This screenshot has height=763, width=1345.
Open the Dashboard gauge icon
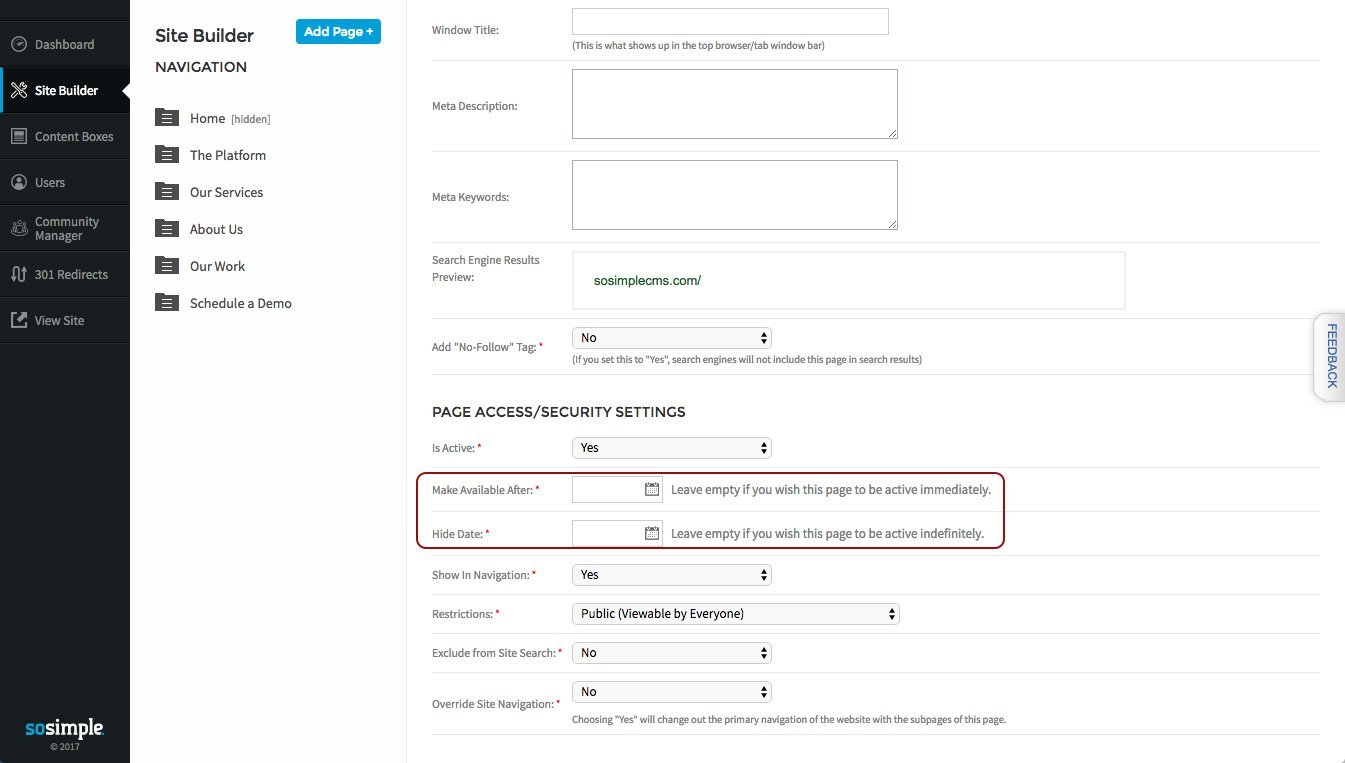click(18, 44)
